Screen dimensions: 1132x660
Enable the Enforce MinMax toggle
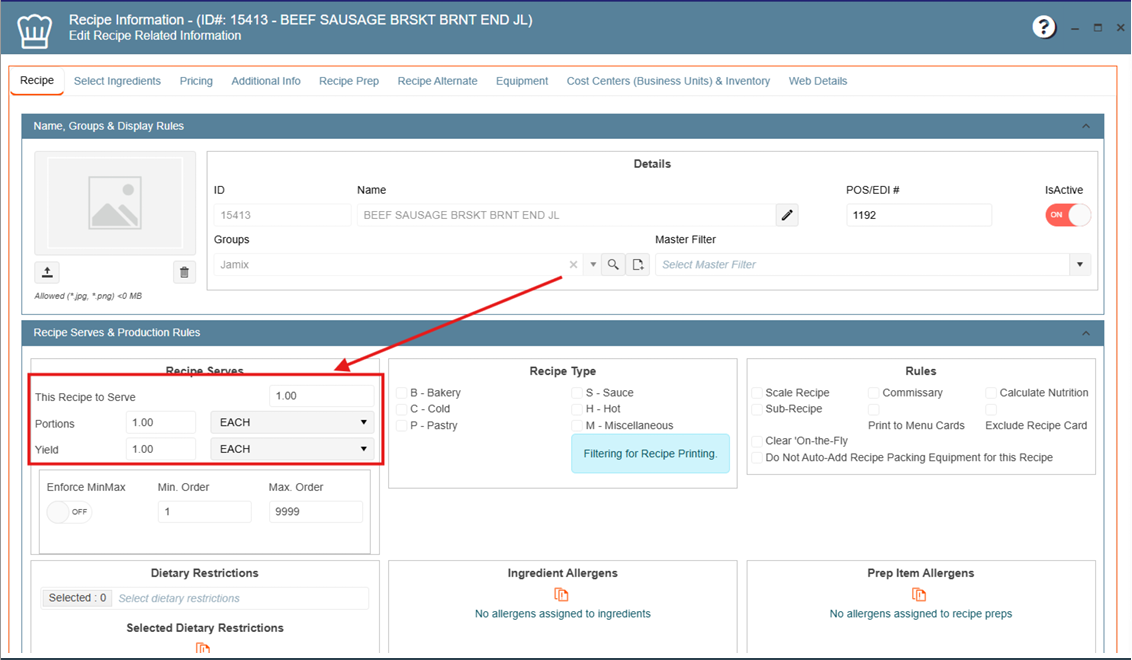tap(68, 512)
